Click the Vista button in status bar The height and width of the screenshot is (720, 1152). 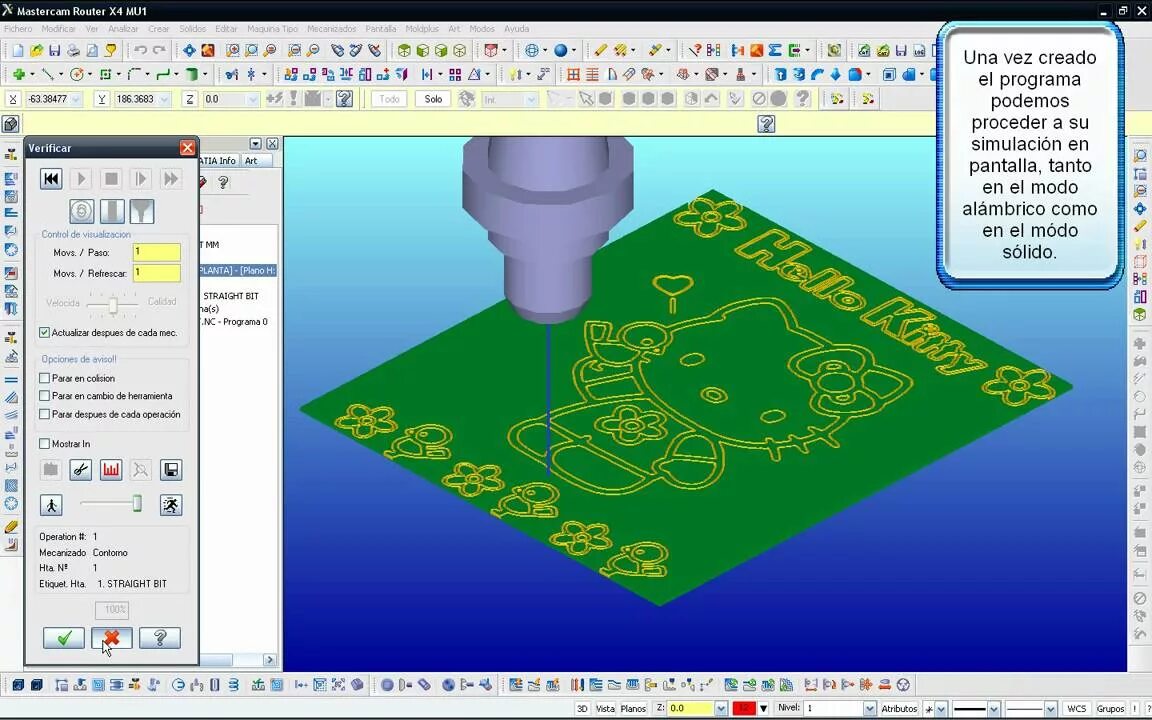coord(605,708)
